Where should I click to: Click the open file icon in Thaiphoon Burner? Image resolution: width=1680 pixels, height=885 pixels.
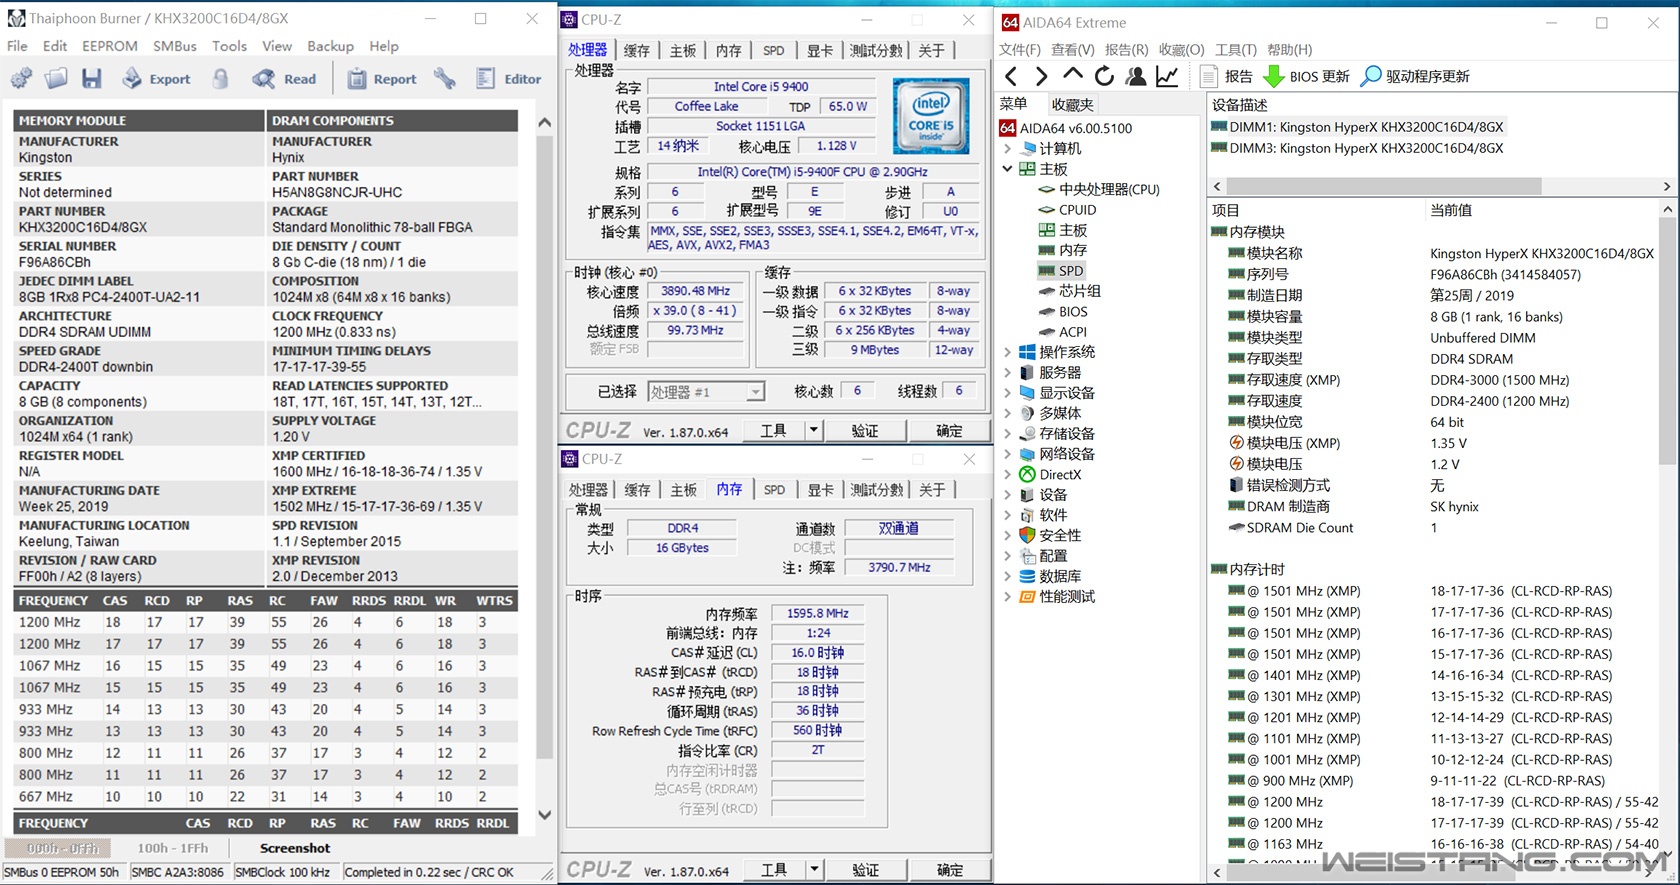[57, 79]
